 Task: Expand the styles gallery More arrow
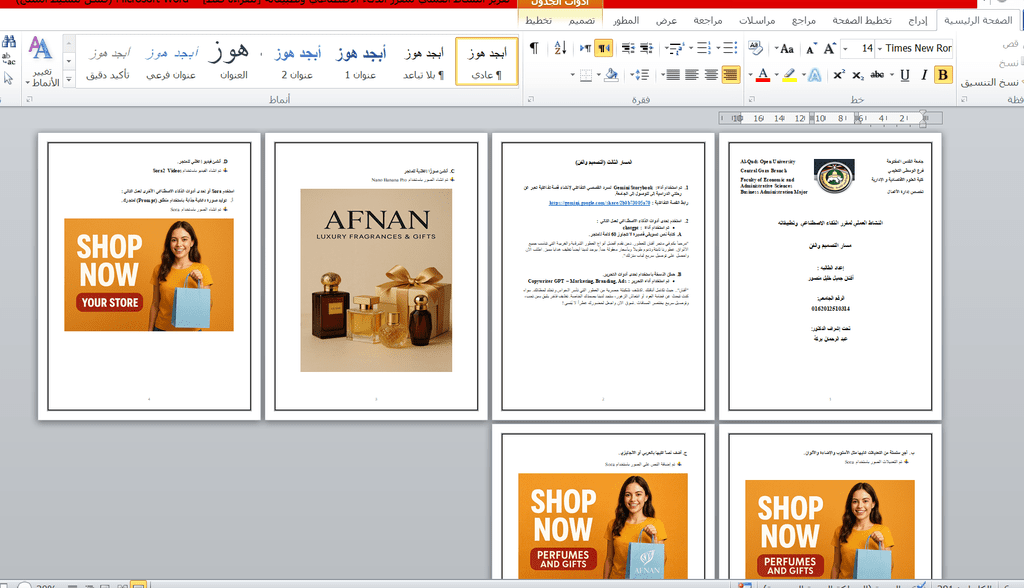[x=68, y=79]
